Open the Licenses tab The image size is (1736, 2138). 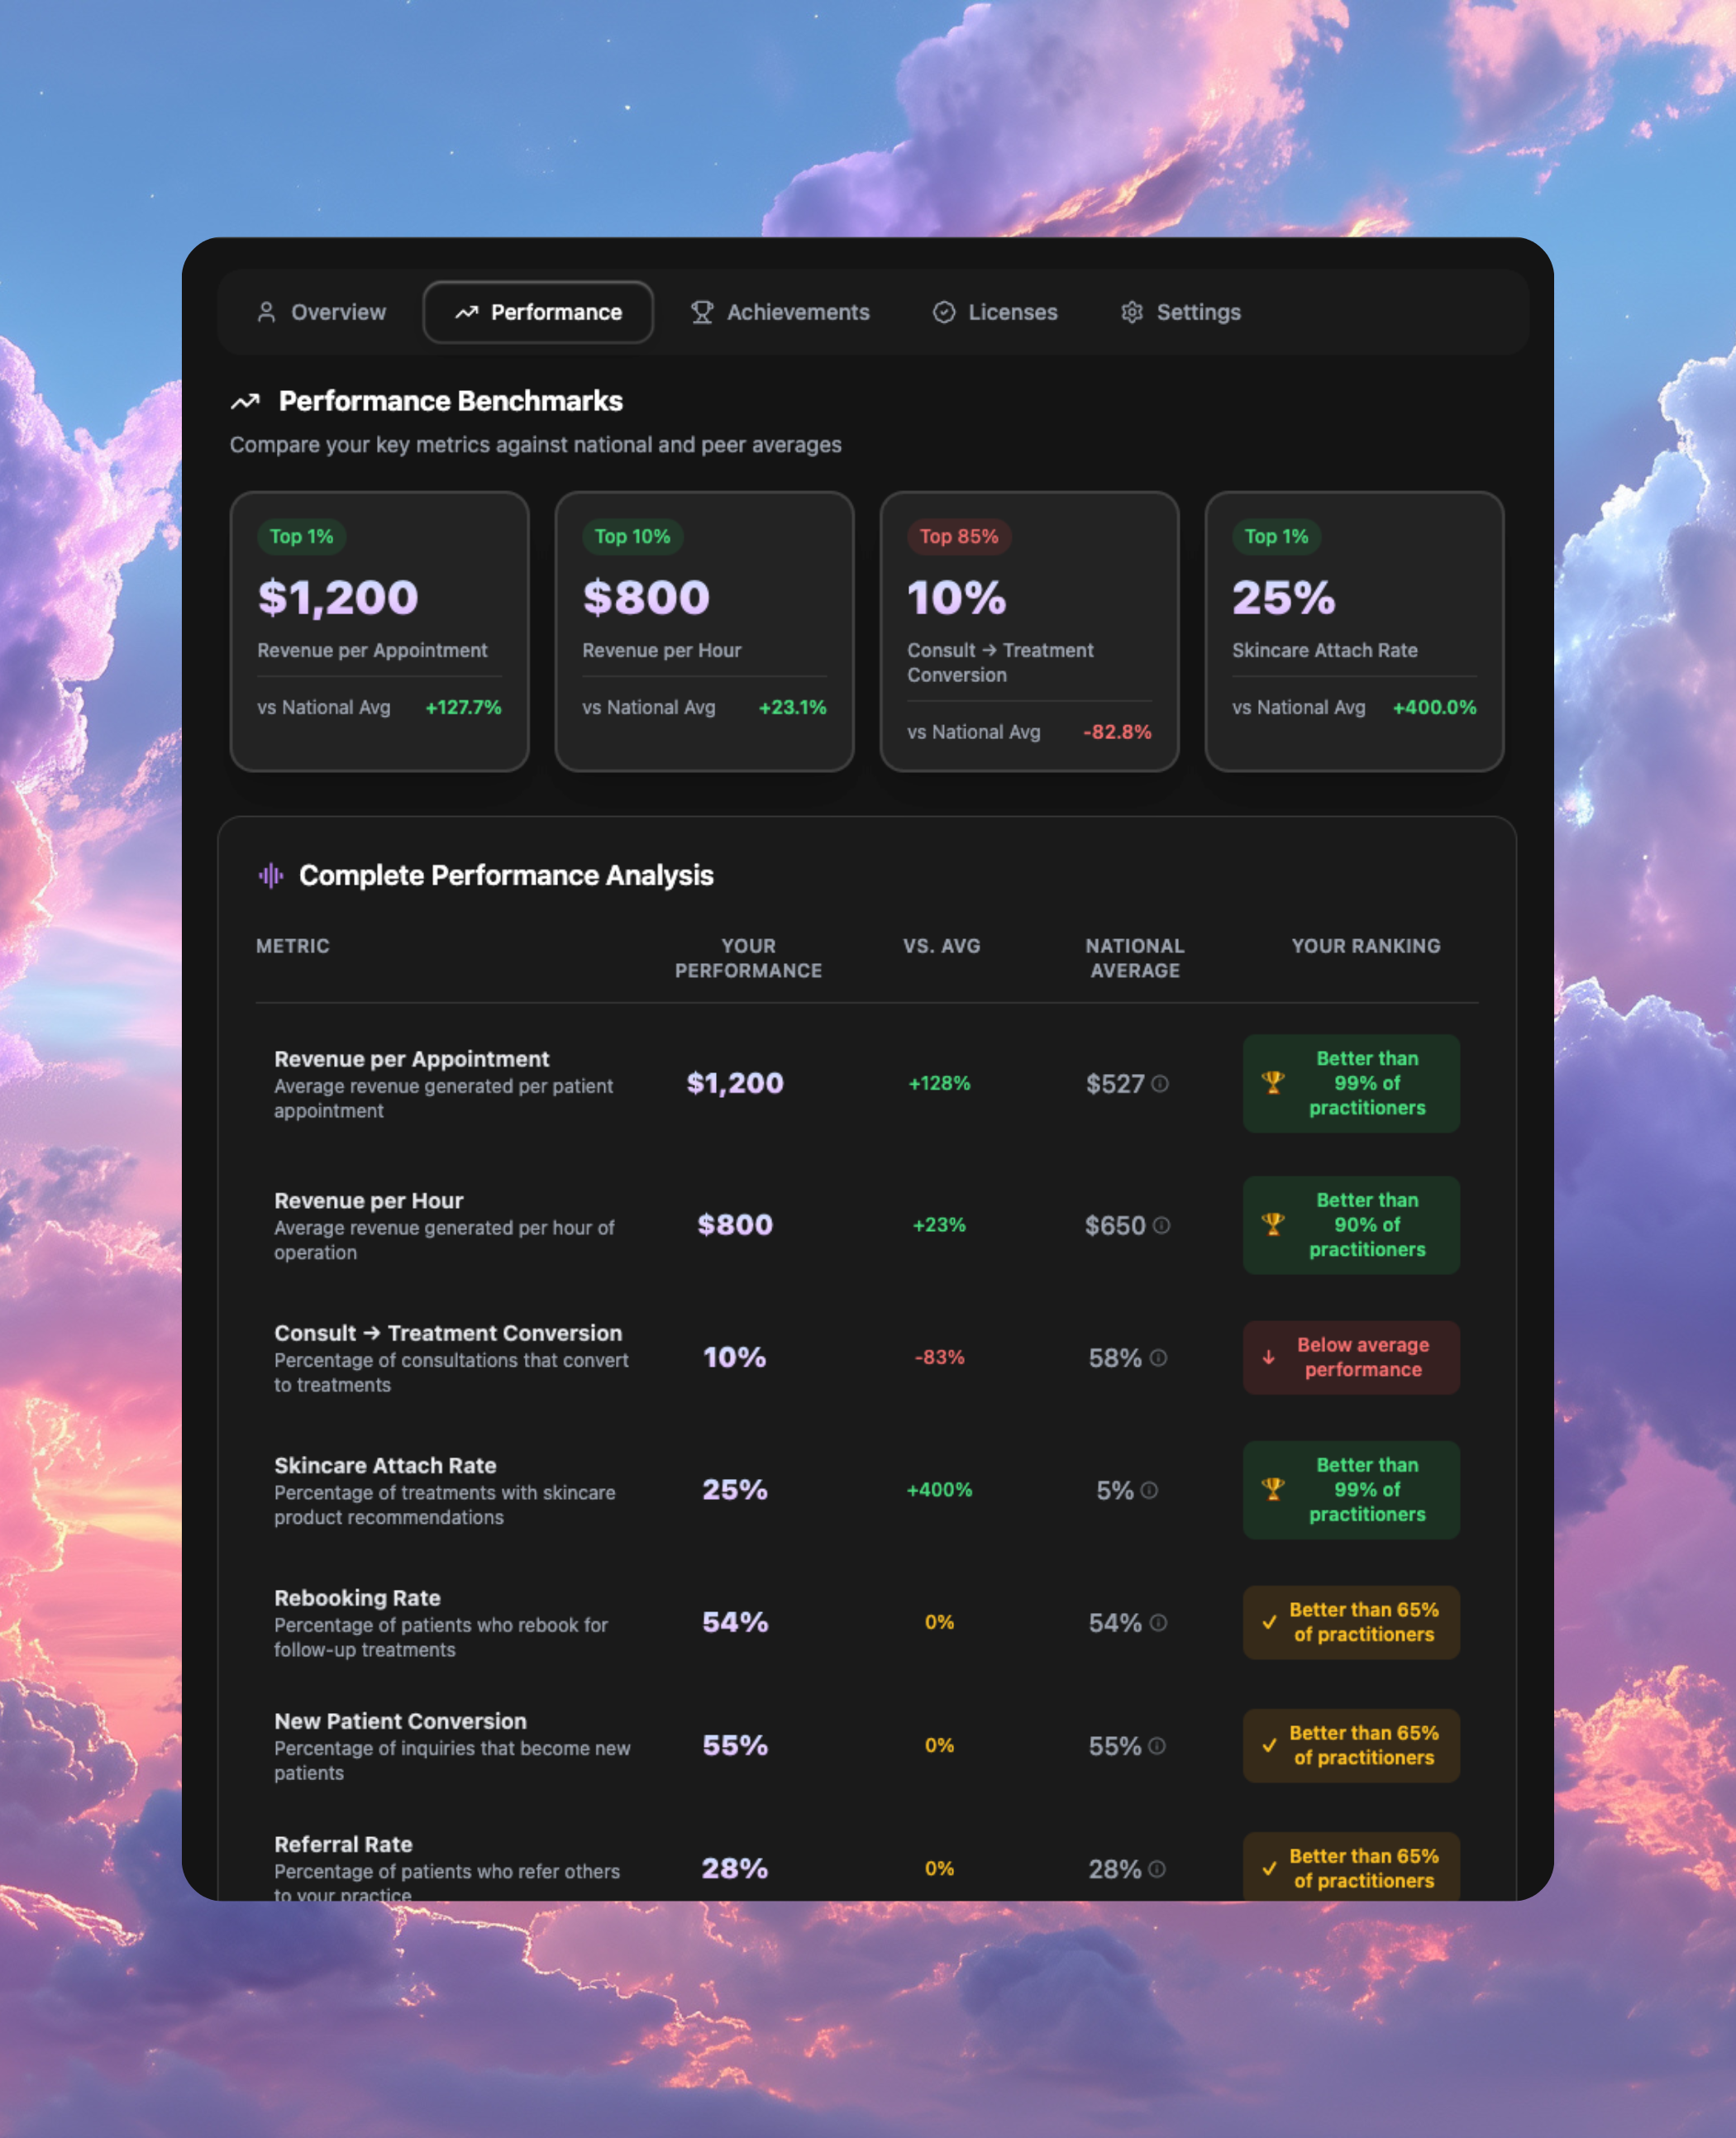coord(995,312)
